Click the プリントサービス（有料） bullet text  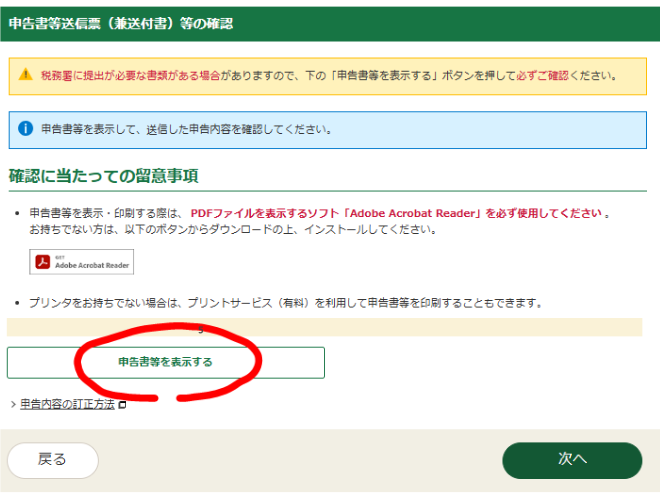click(285, 302)
